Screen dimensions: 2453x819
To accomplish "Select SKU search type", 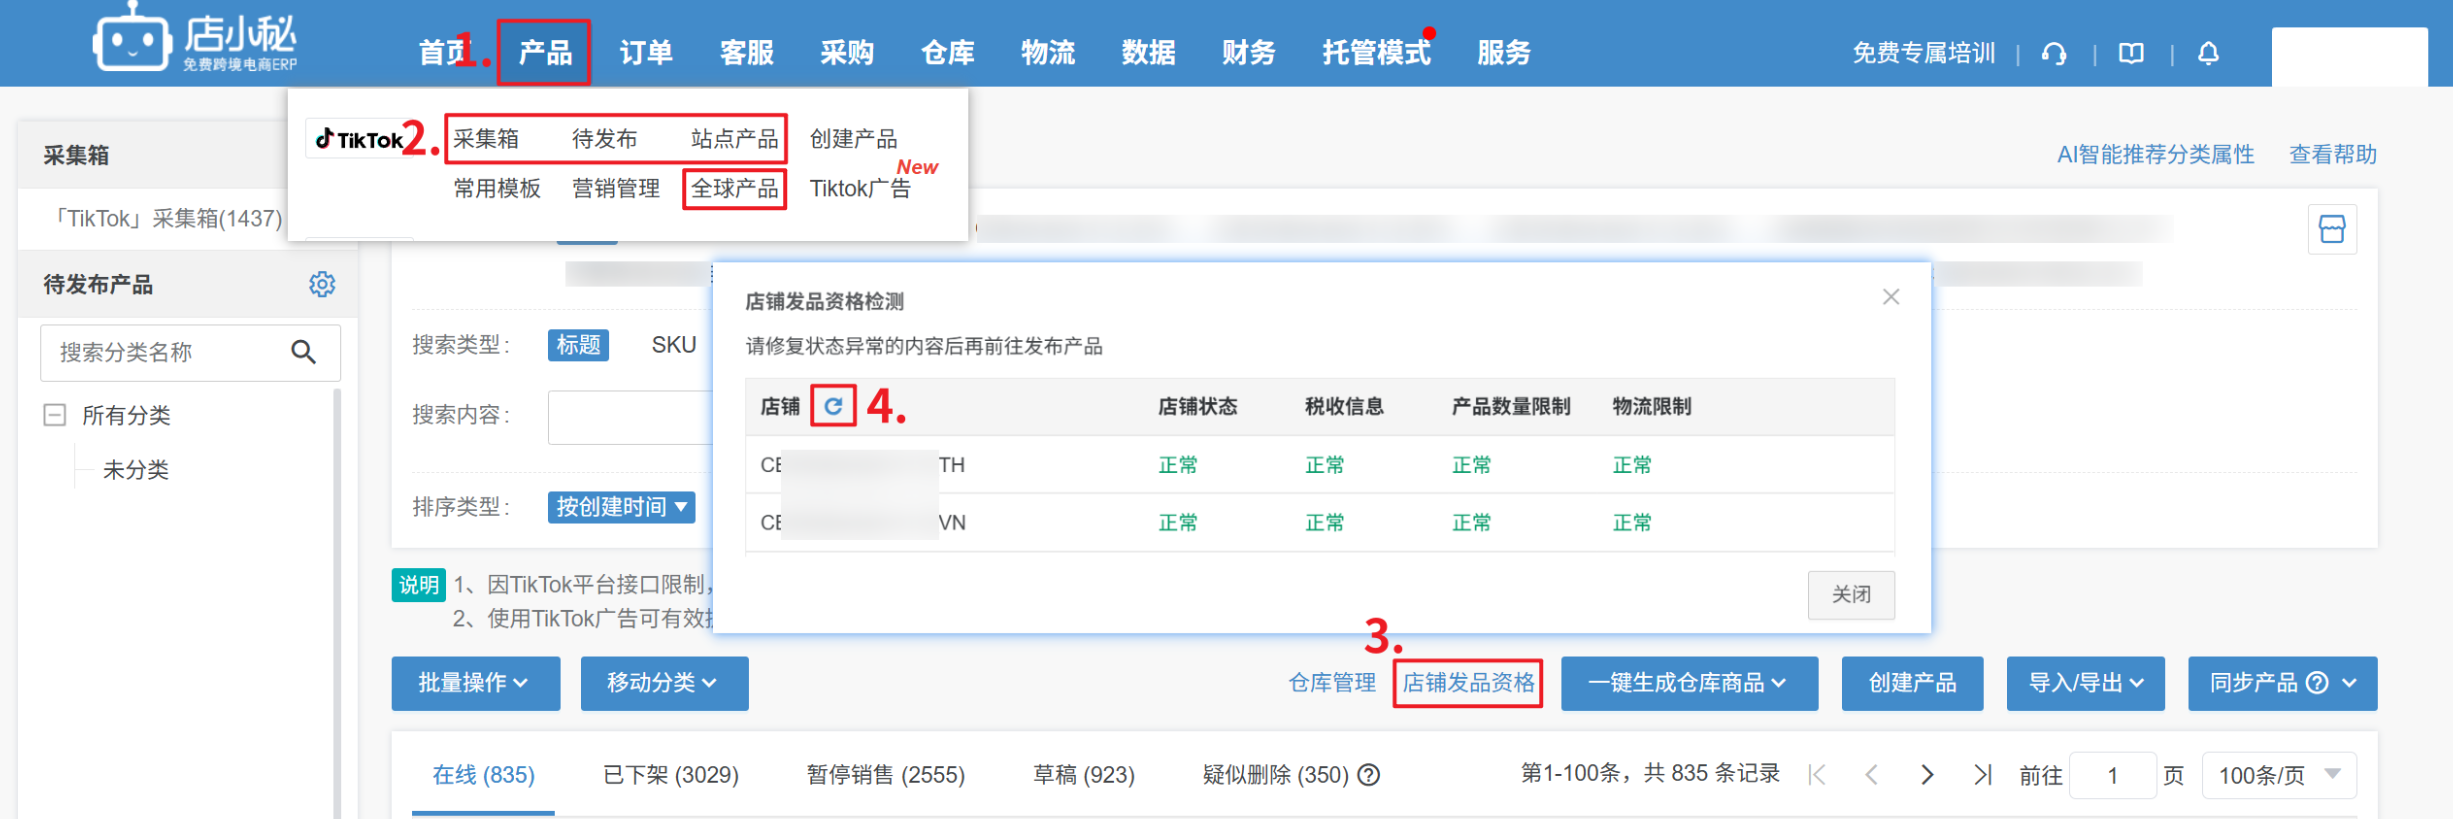I will tap(673, 345).
